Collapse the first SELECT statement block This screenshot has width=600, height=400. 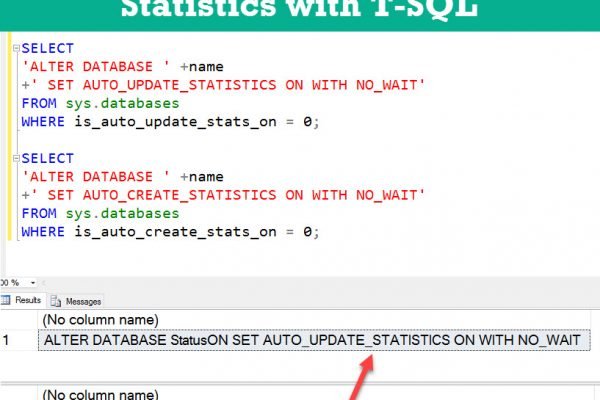[16, 48]
